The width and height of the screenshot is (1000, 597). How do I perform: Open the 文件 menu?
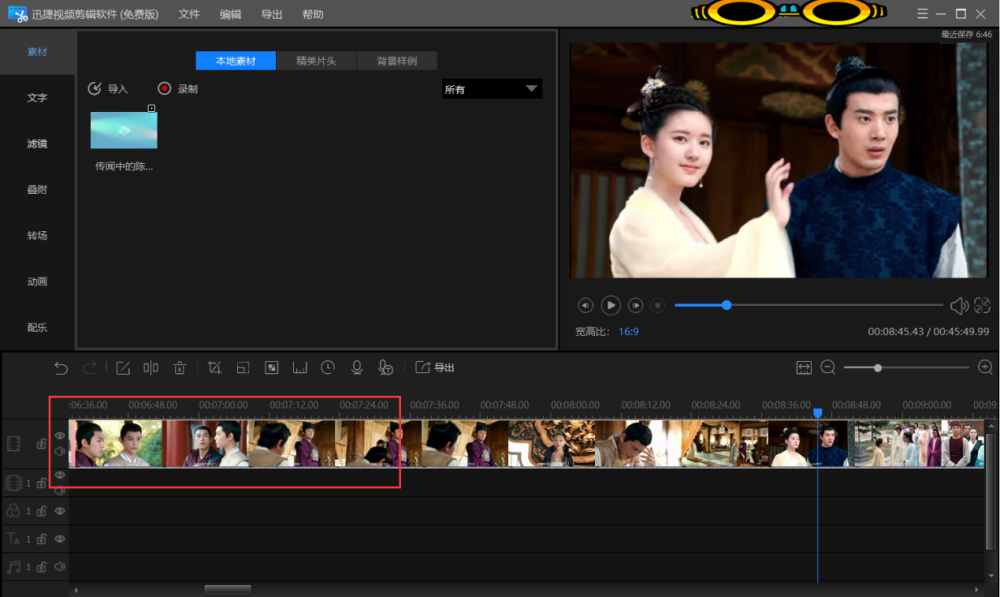(189, 14)
